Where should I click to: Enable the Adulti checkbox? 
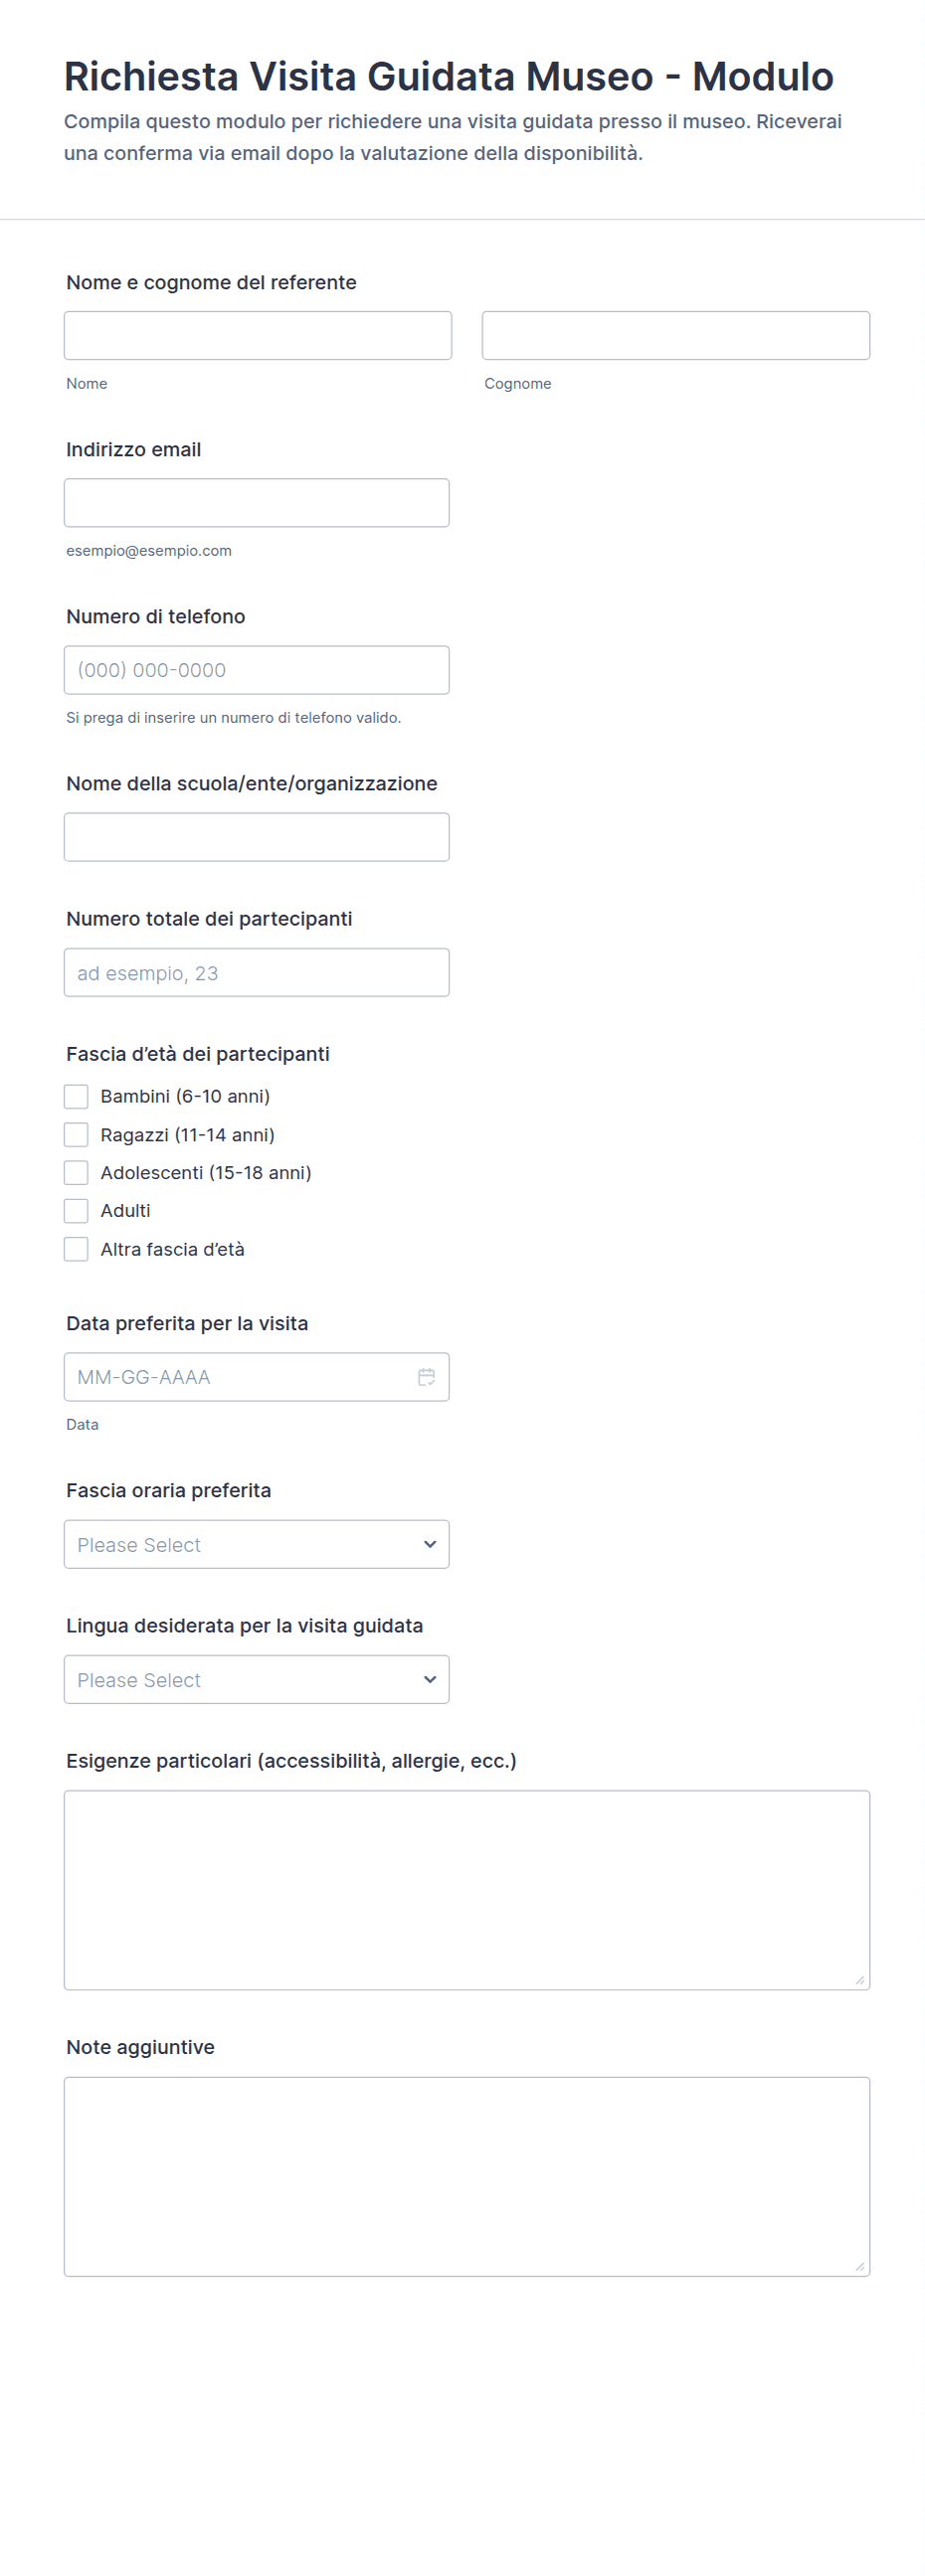pyautogui.click(x=76, y=1210)
